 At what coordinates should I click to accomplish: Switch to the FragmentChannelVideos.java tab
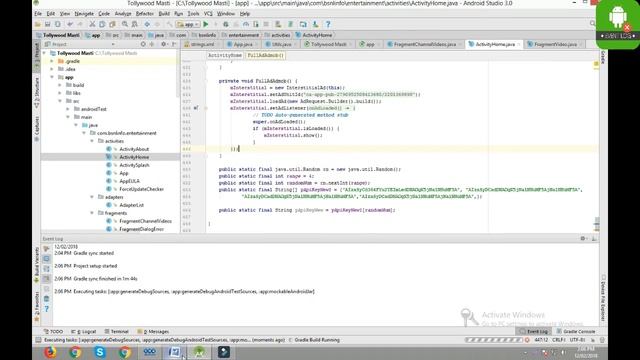coord(424,44)
